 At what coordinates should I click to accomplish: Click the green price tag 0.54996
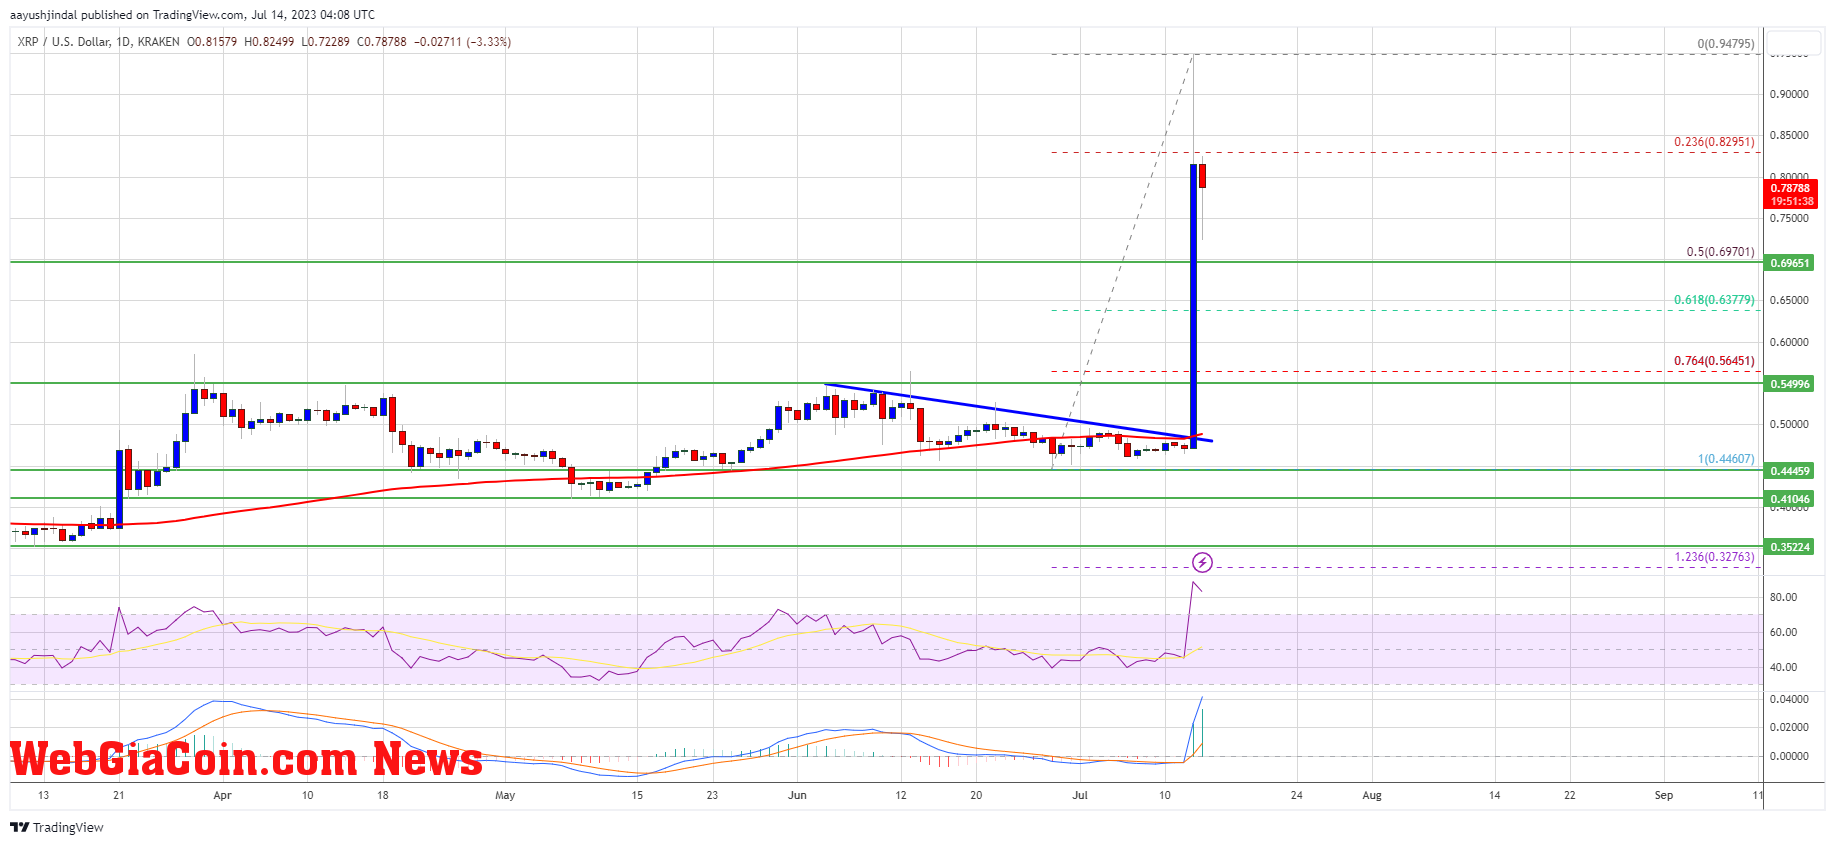tap(1790, 384)
